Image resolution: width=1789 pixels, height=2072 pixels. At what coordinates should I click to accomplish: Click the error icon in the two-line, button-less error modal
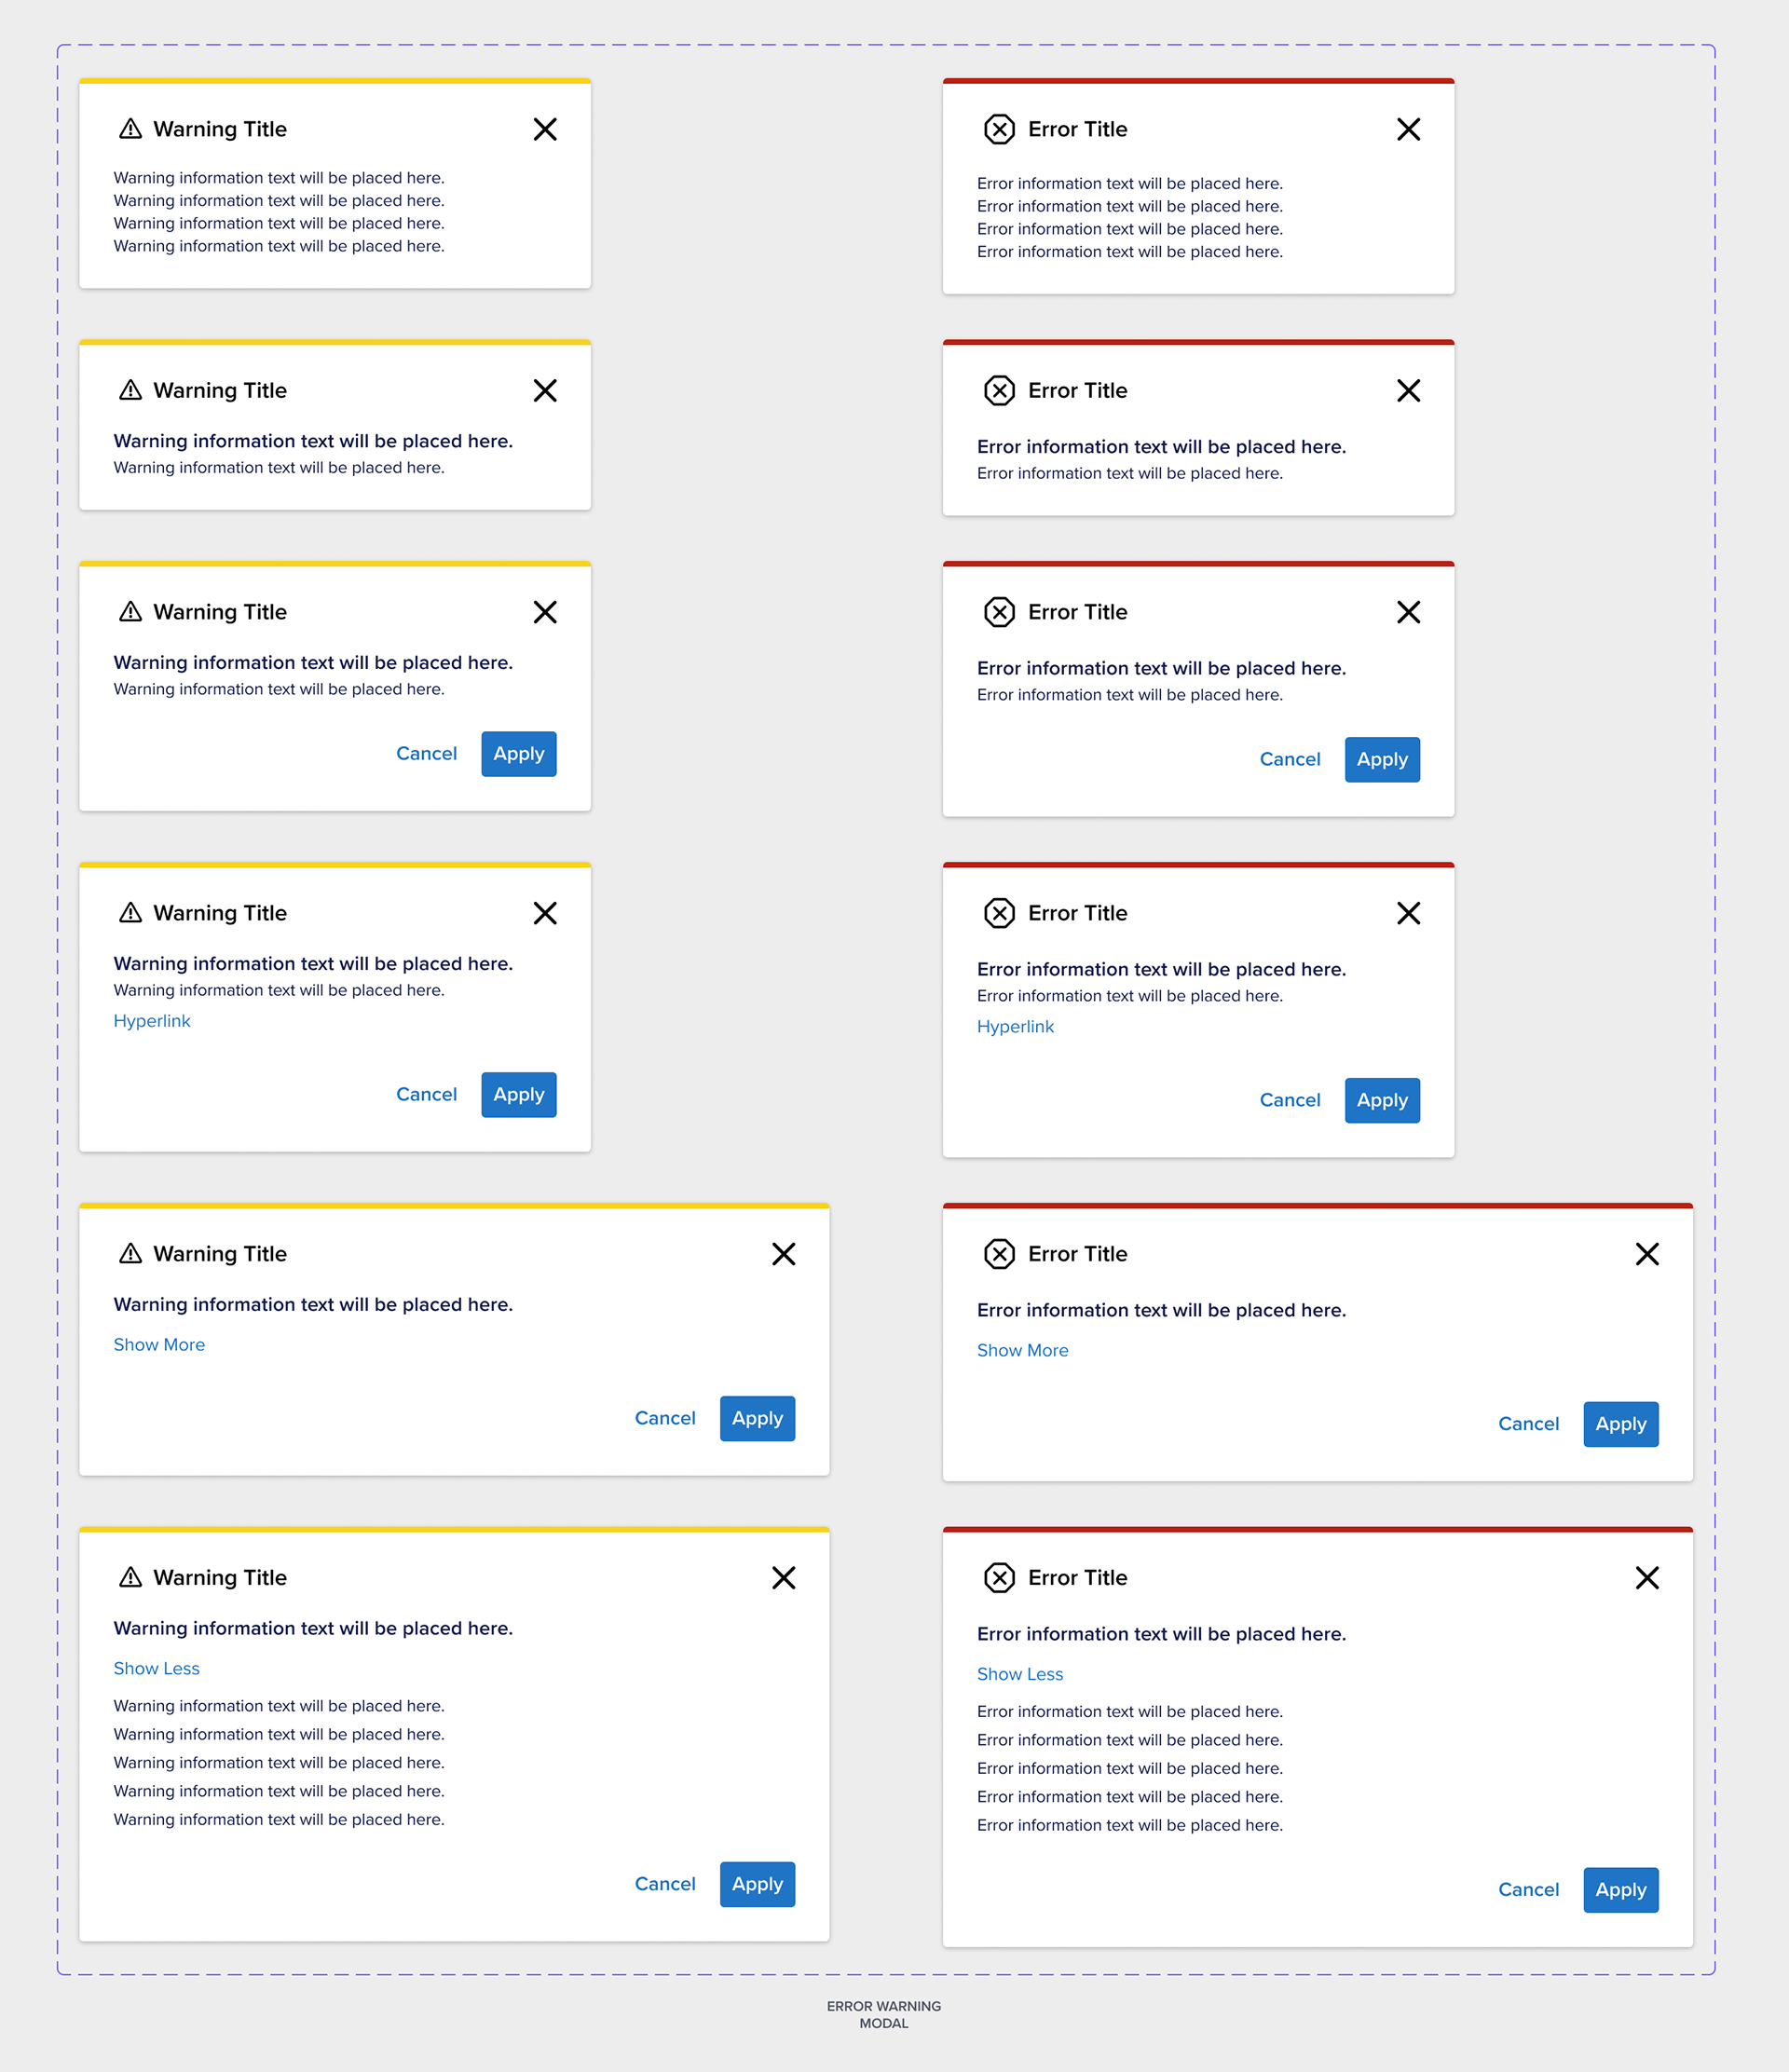pos(999,390)
